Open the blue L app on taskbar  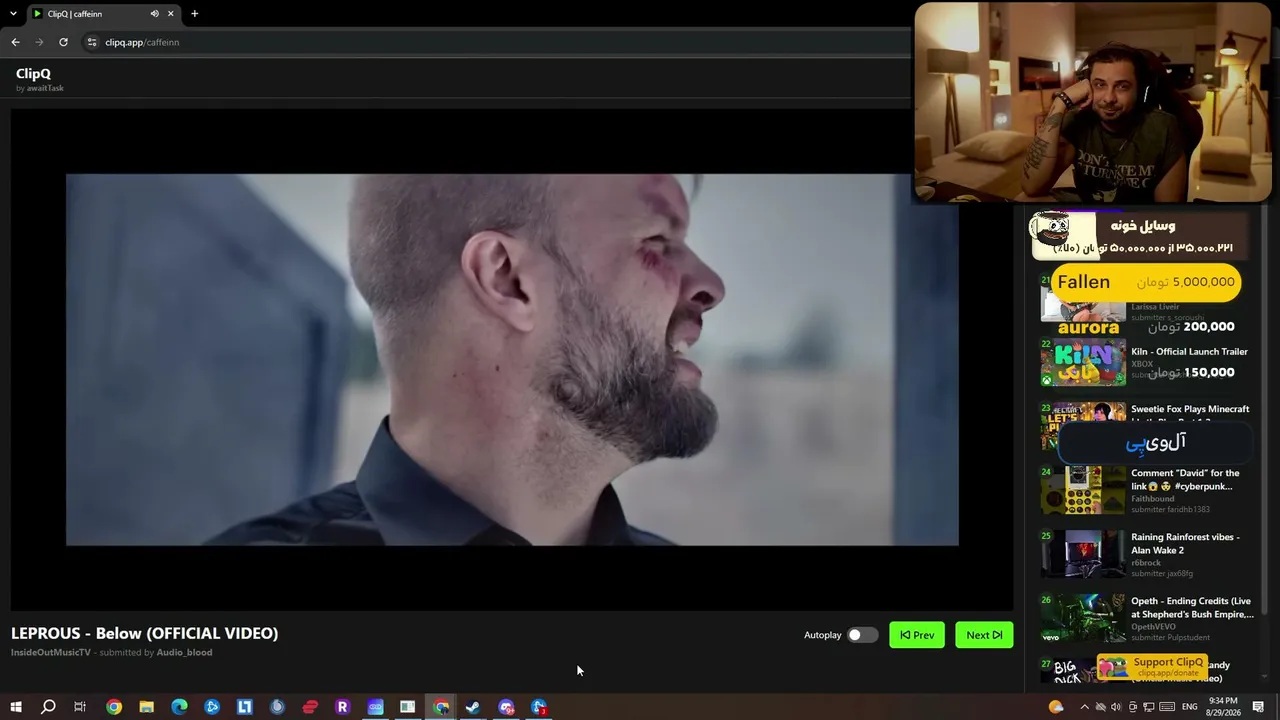244,707
